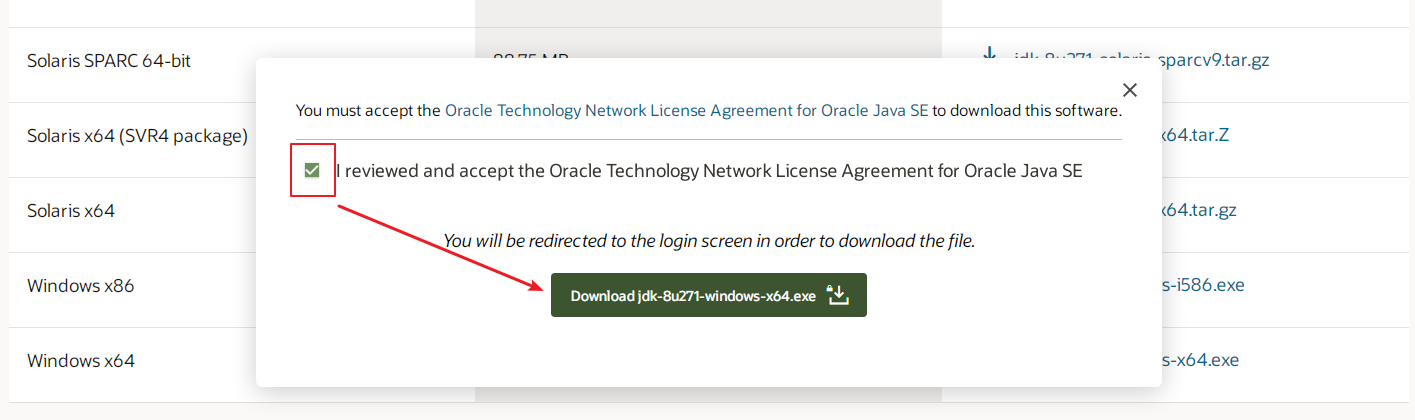Select the Windows x64 row label

81,361
